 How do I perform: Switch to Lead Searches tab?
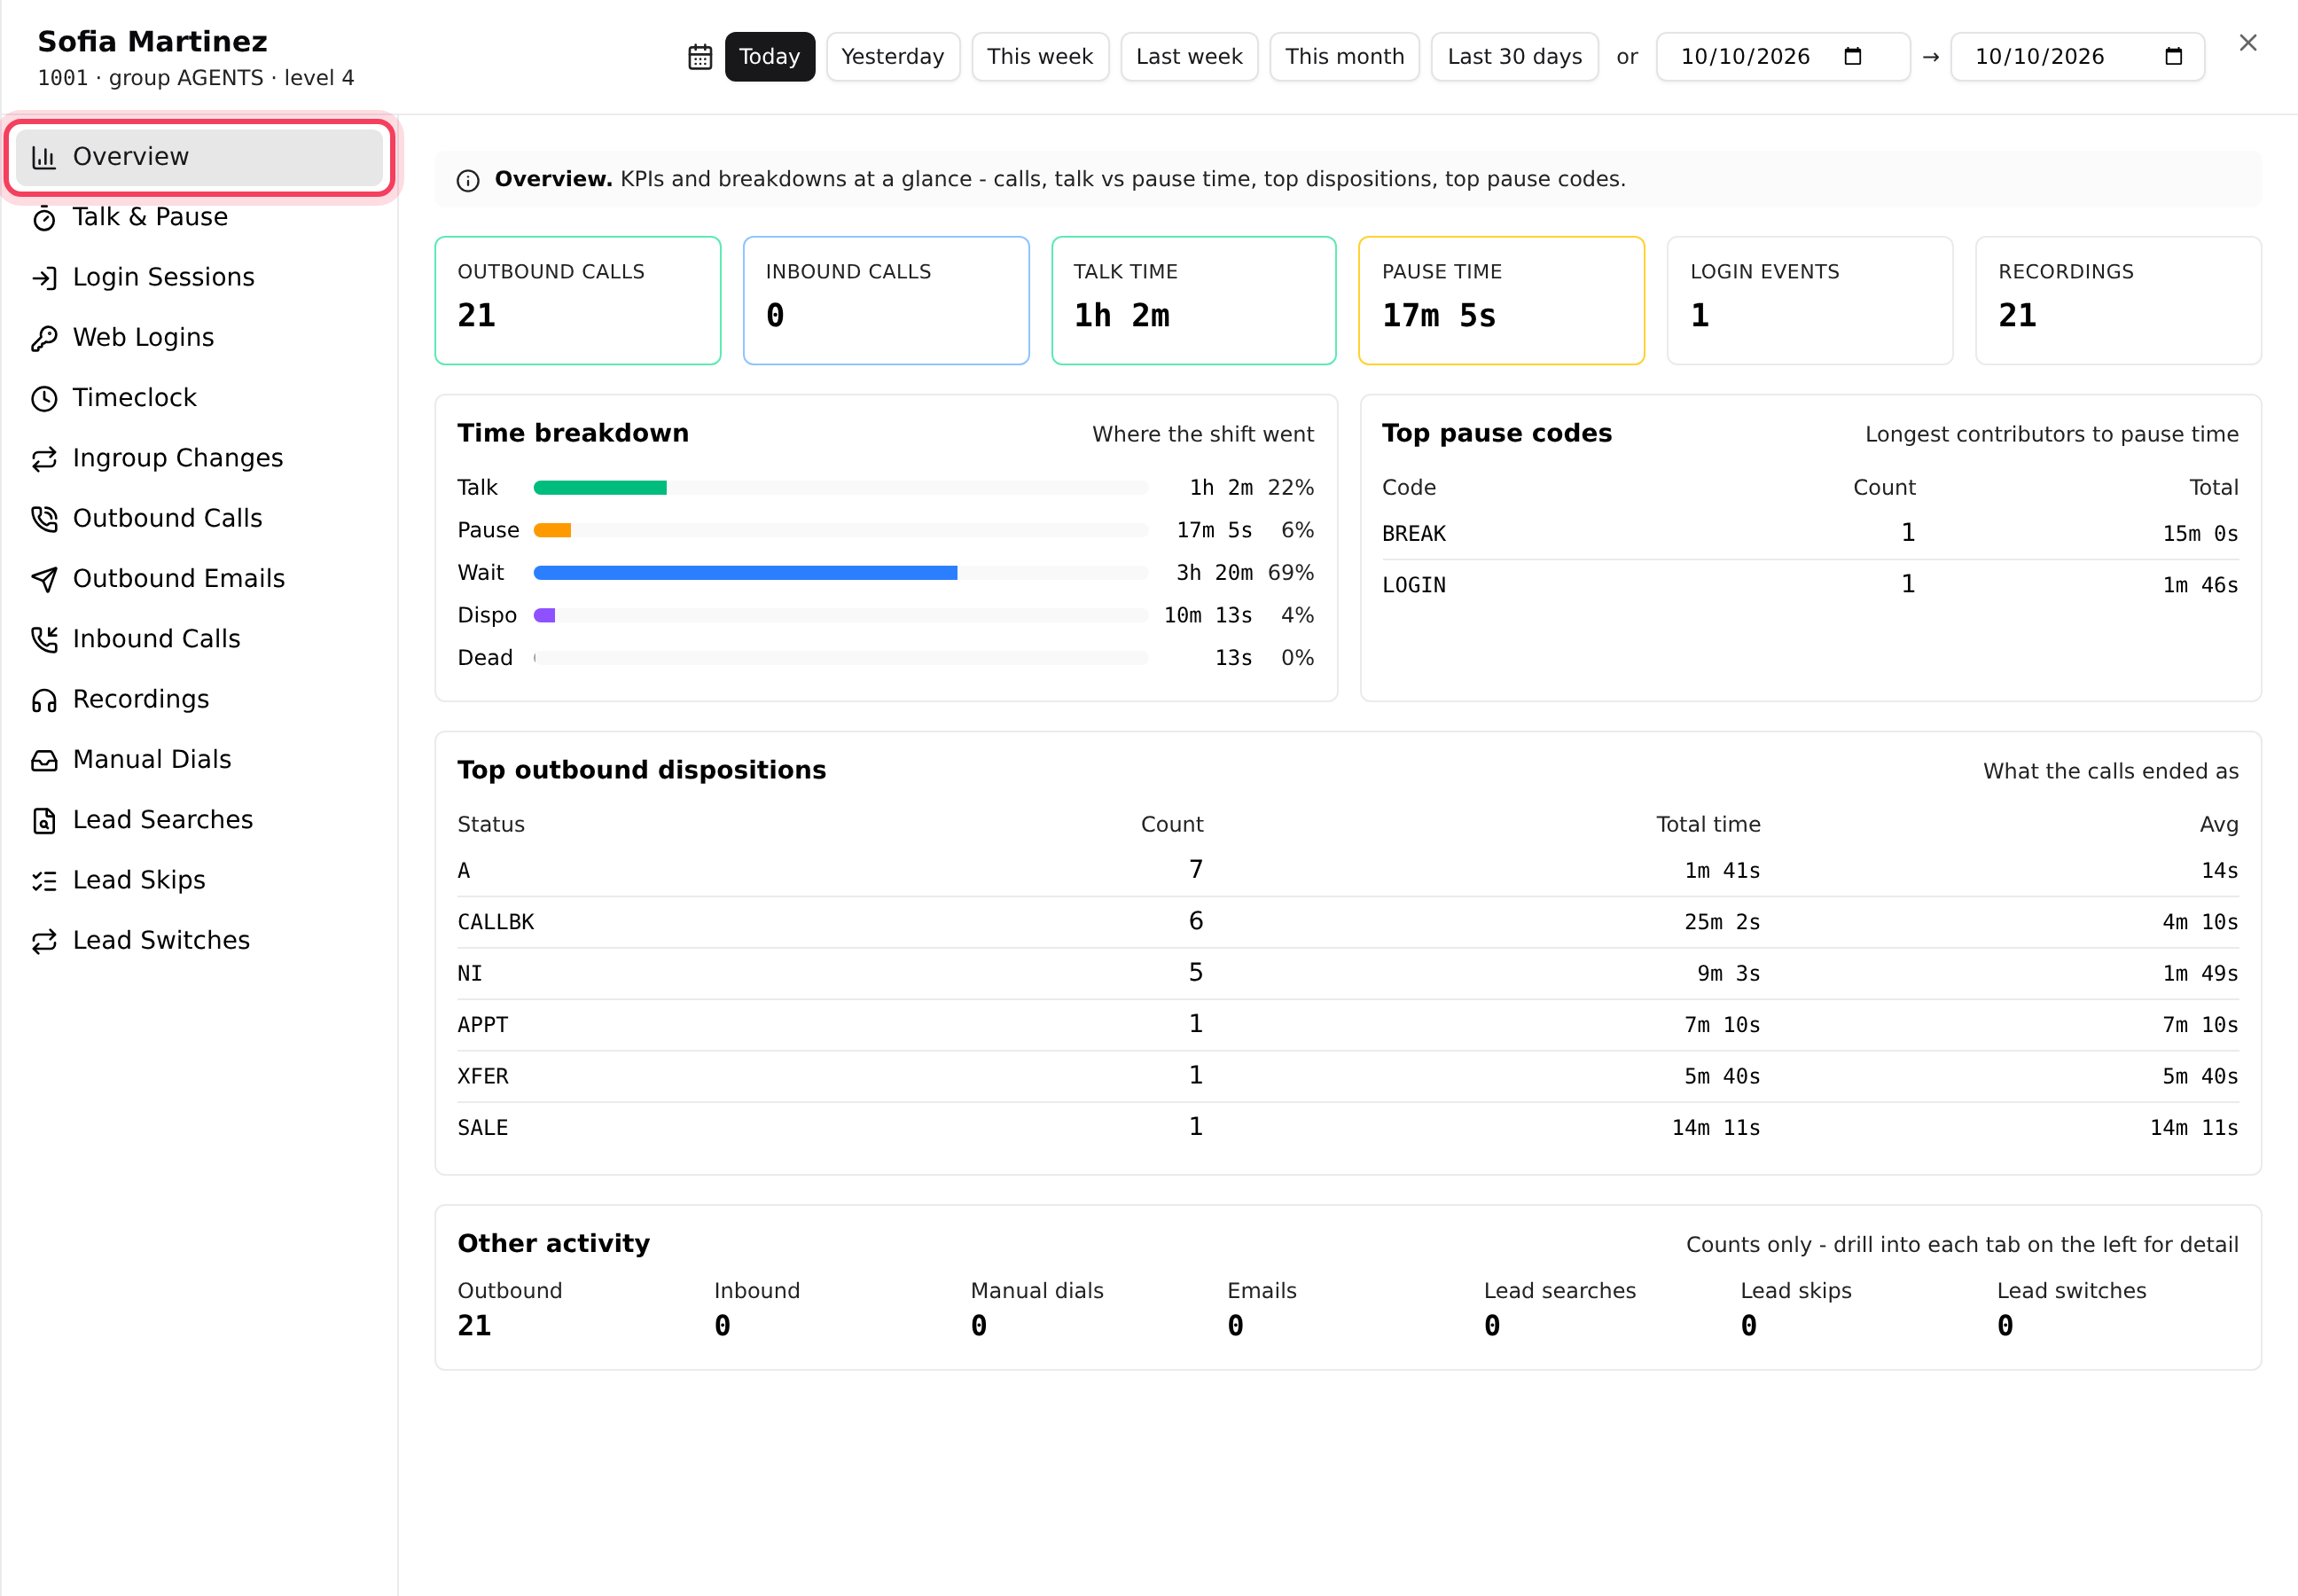click(x=199, y=820)
